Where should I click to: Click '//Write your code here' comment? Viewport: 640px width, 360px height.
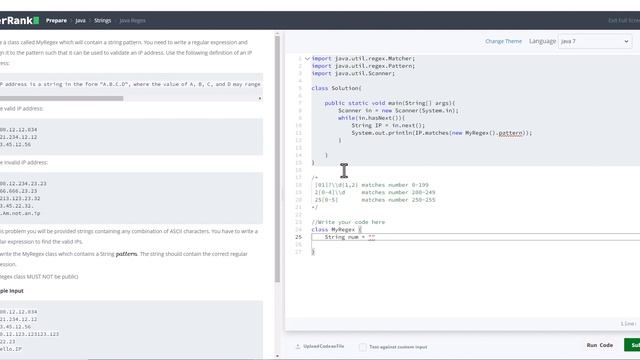pyautogui.click(x=348, y=222)
